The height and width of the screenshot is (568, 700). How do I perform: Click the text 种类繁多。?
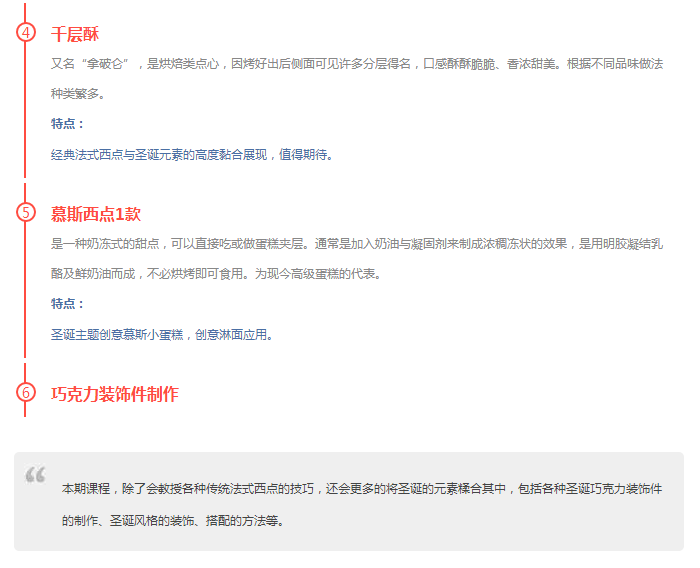[x=78, y=94]
